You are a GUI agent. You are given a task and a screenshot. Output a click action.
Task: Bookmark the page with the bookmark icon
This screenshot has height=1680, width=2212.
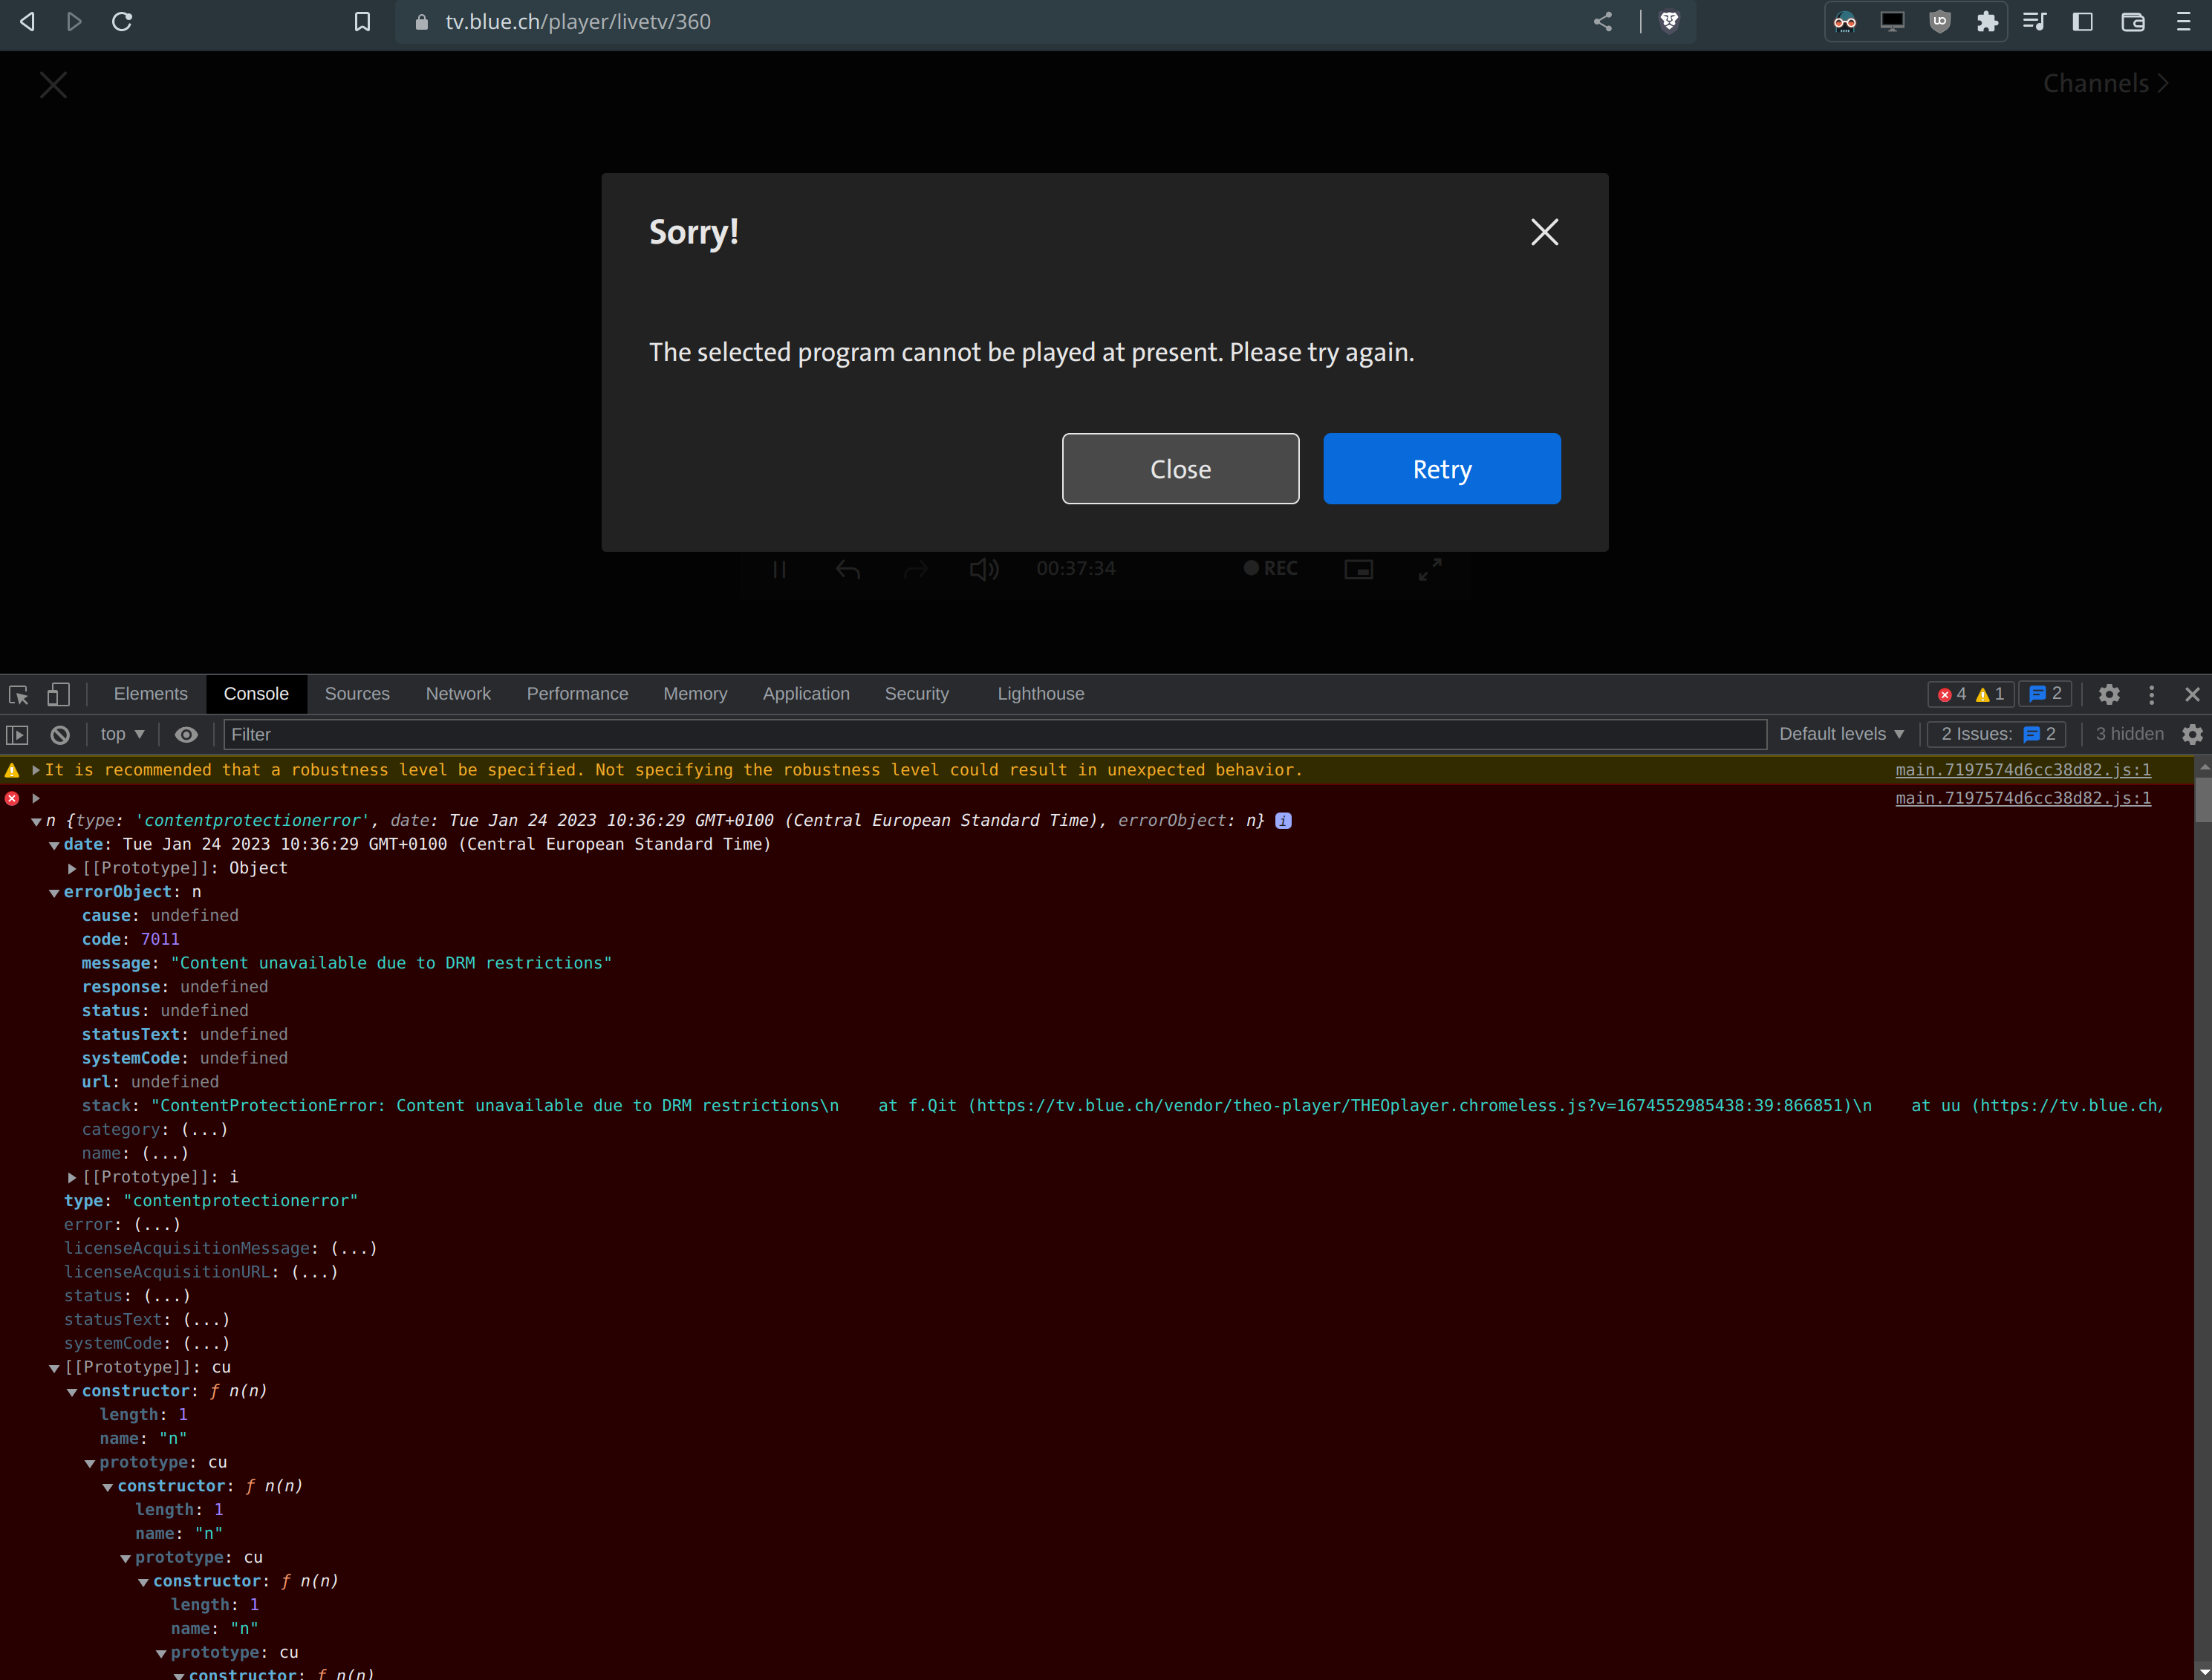(362, 22)
